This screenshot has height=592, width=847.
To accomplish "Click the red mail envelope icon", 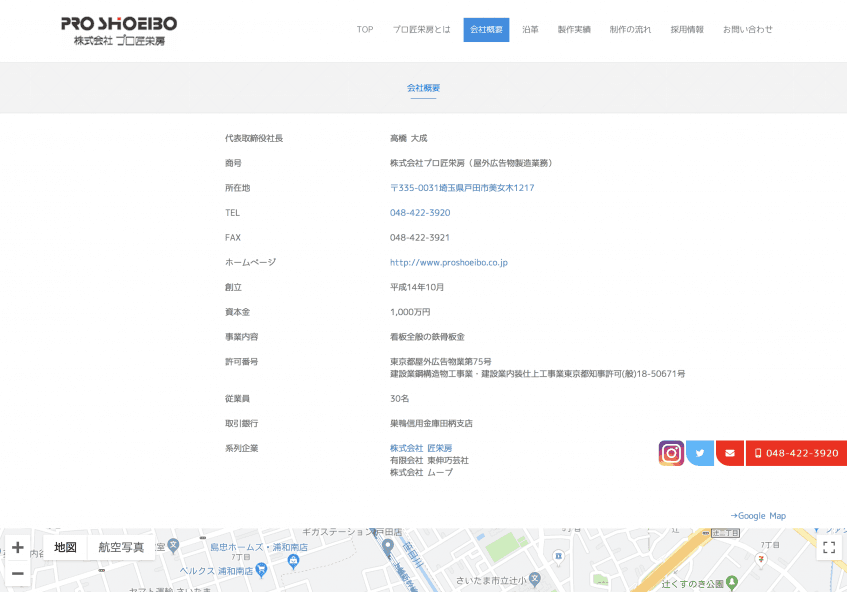I will [730, 453].
